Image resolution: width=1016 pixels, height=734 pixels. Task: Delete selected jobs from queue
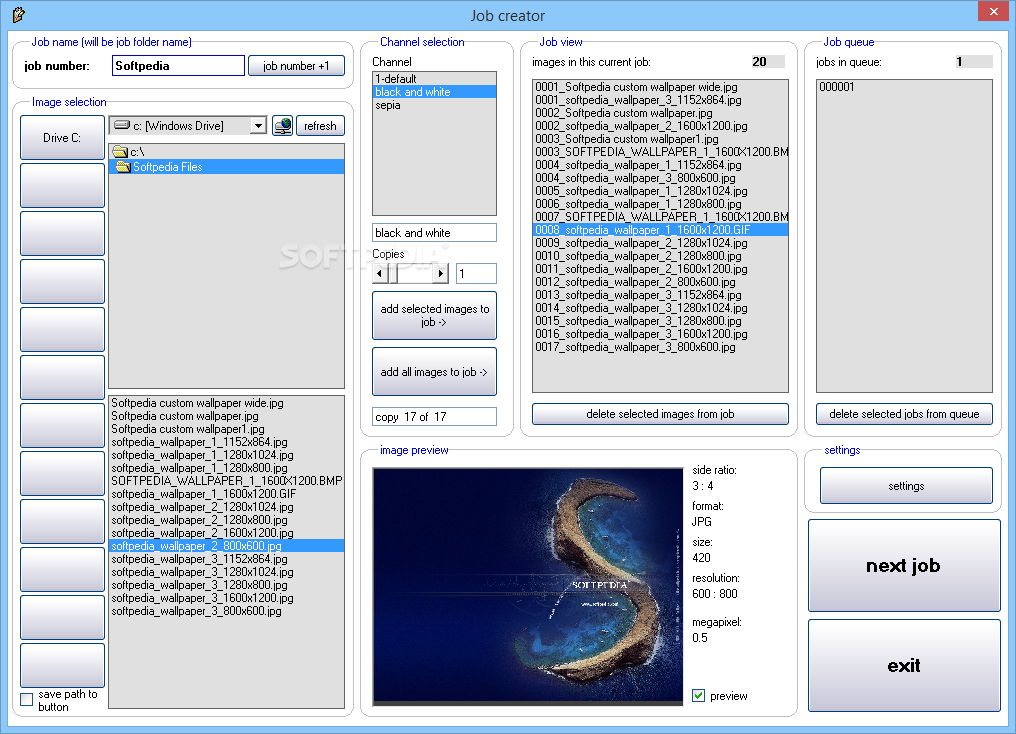coord(904,414)
